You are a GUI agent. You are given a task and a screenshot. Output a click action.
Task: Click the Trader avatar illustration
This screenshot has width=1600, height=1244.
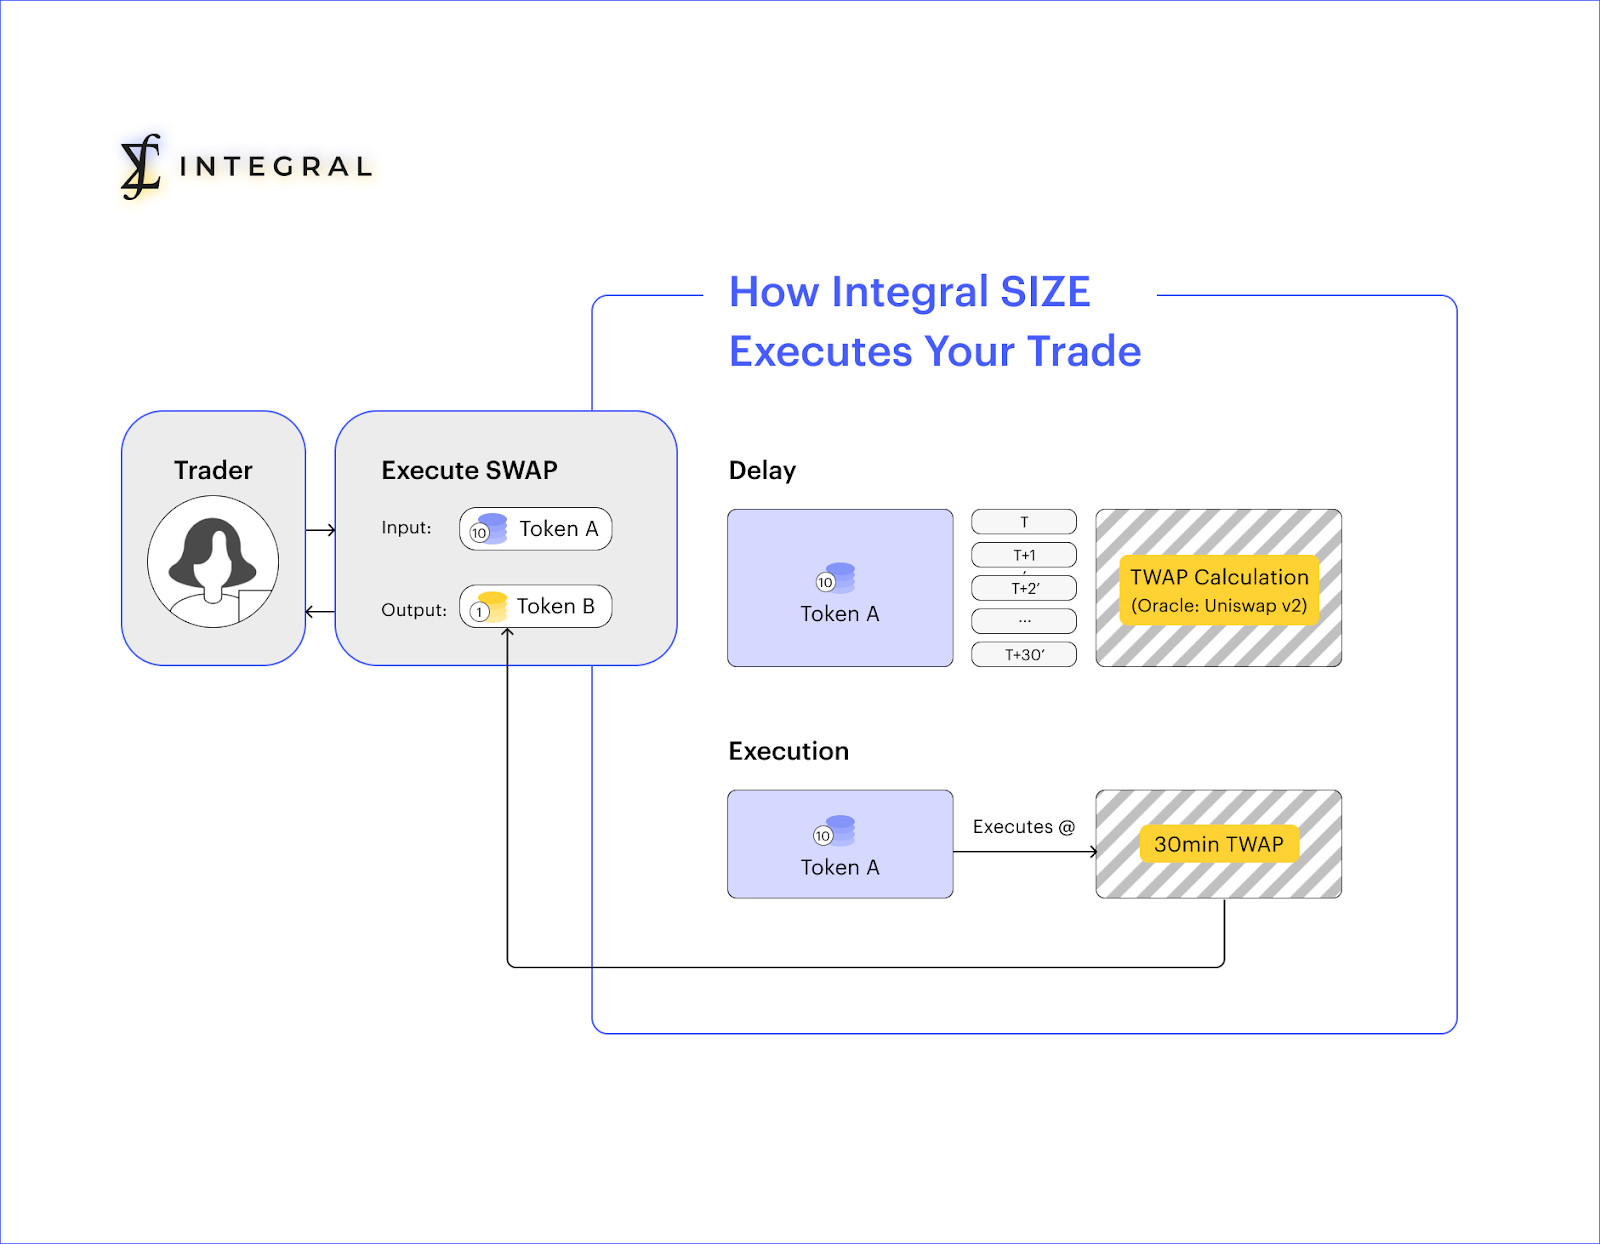tap(213, 562)
